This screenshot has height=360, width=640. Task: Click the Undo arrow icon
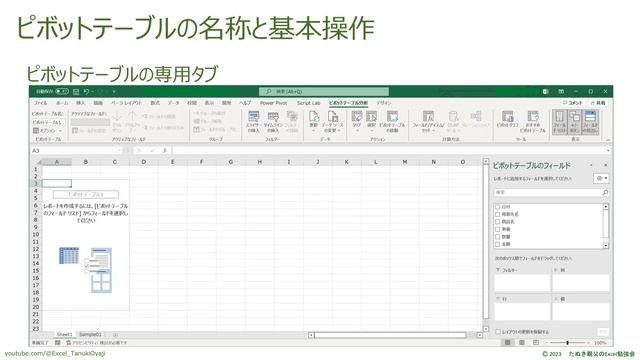point(86,91)
